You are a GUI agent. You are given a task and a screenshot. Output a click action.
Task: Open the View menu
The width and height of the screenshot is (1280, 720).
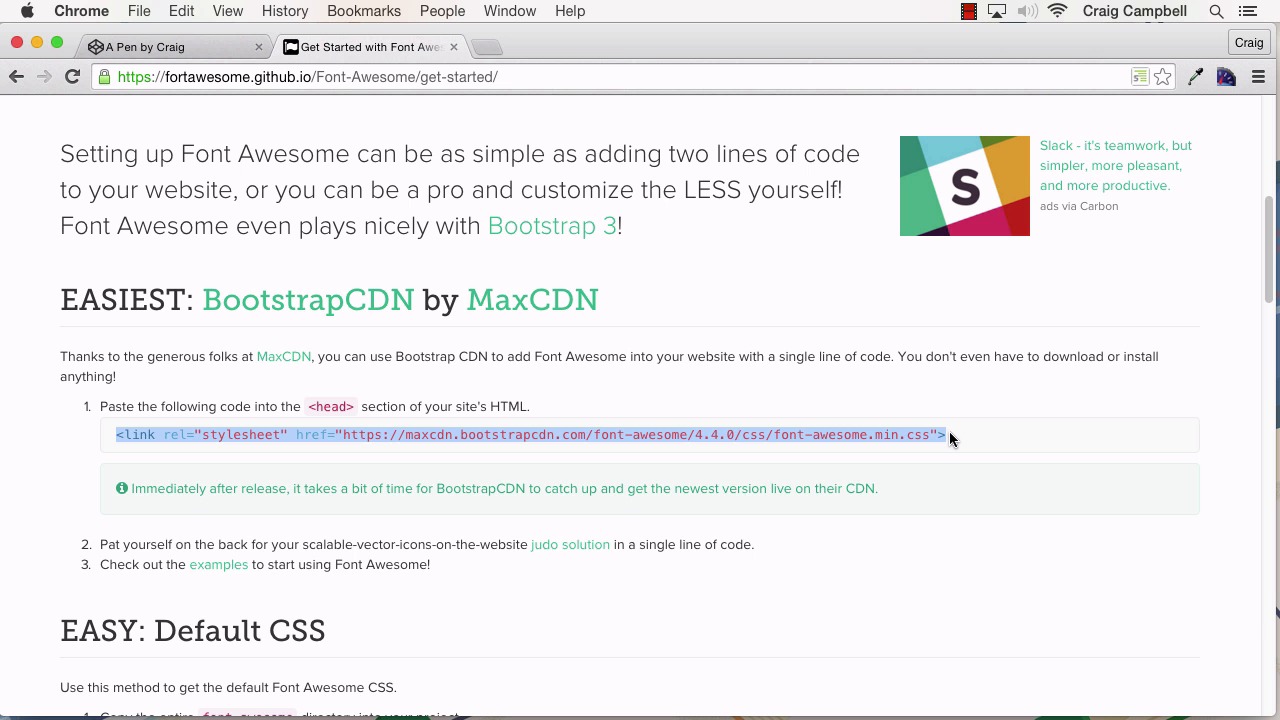[228, 11]
